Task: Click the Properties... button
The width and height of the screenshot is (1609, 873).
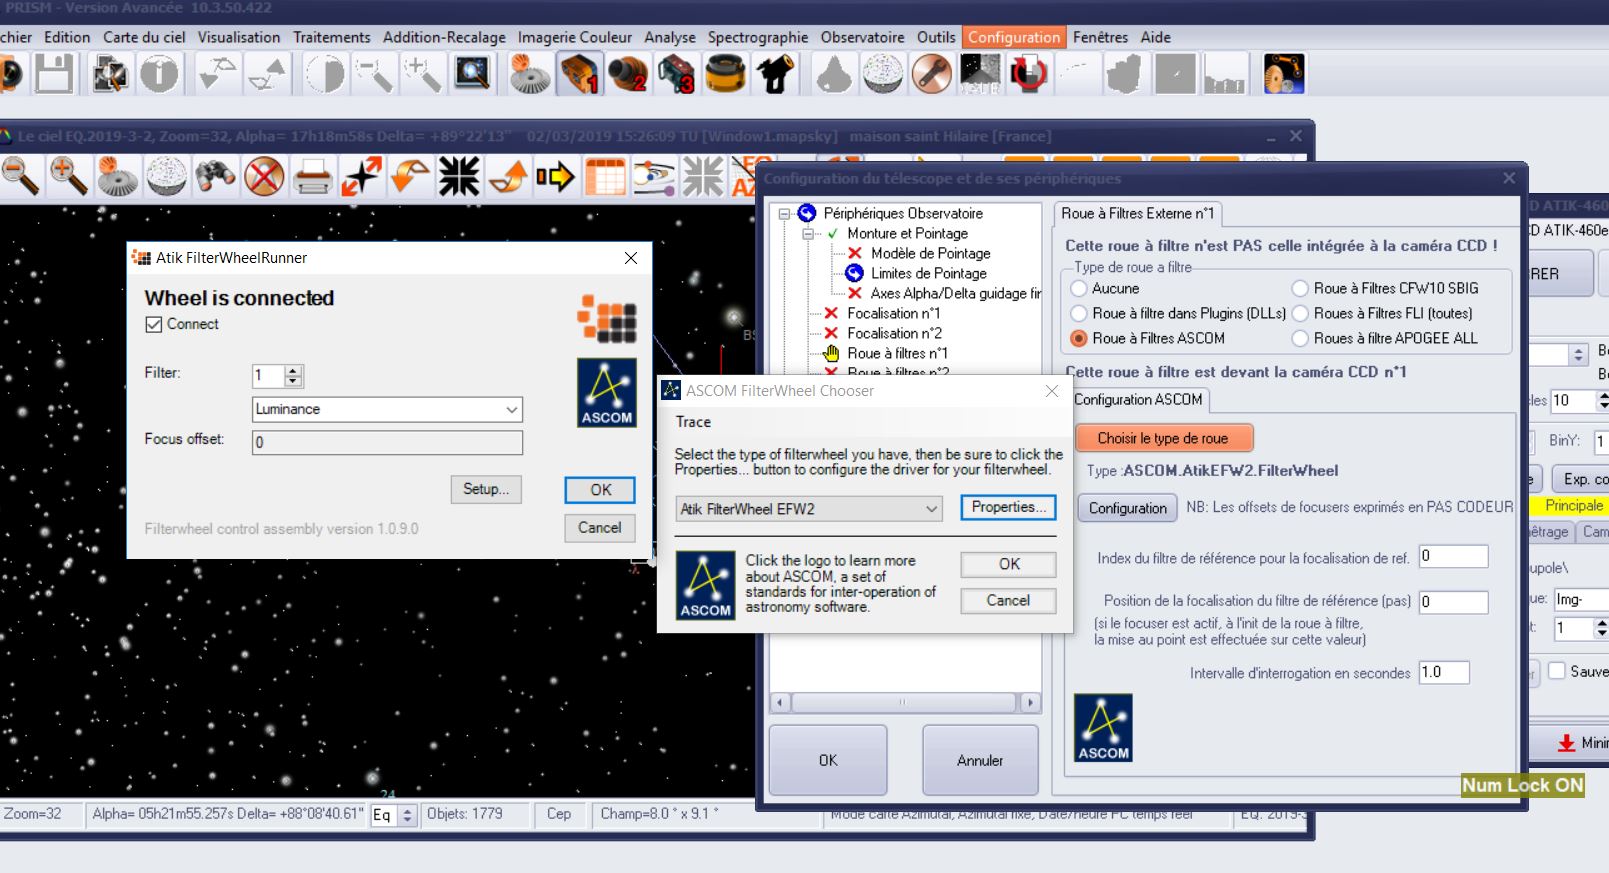Action: (x=1008, y=507)
